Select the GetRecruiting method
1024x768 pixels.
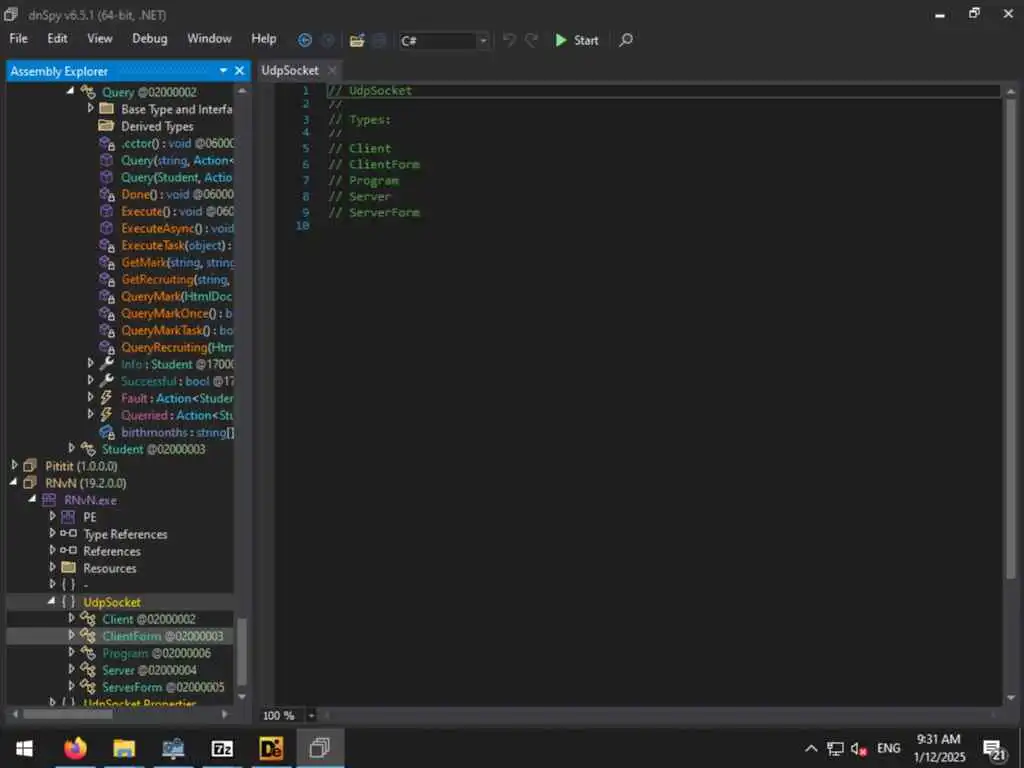point(175,279)
